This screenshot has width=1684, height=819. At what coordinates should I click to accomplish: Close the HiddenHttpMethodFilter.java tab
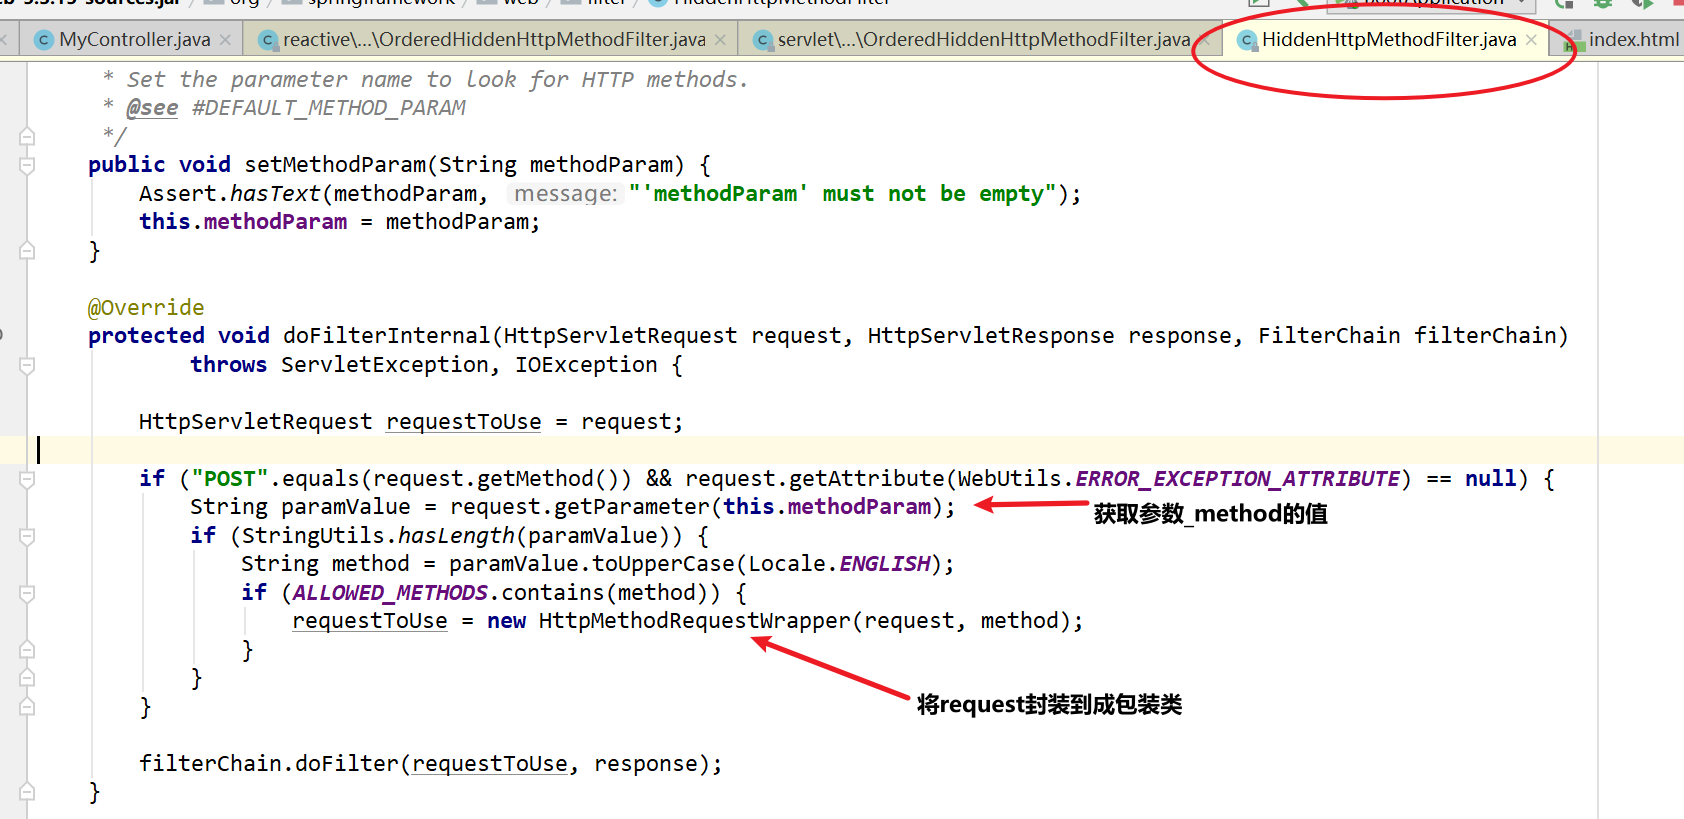(1531, 40)
